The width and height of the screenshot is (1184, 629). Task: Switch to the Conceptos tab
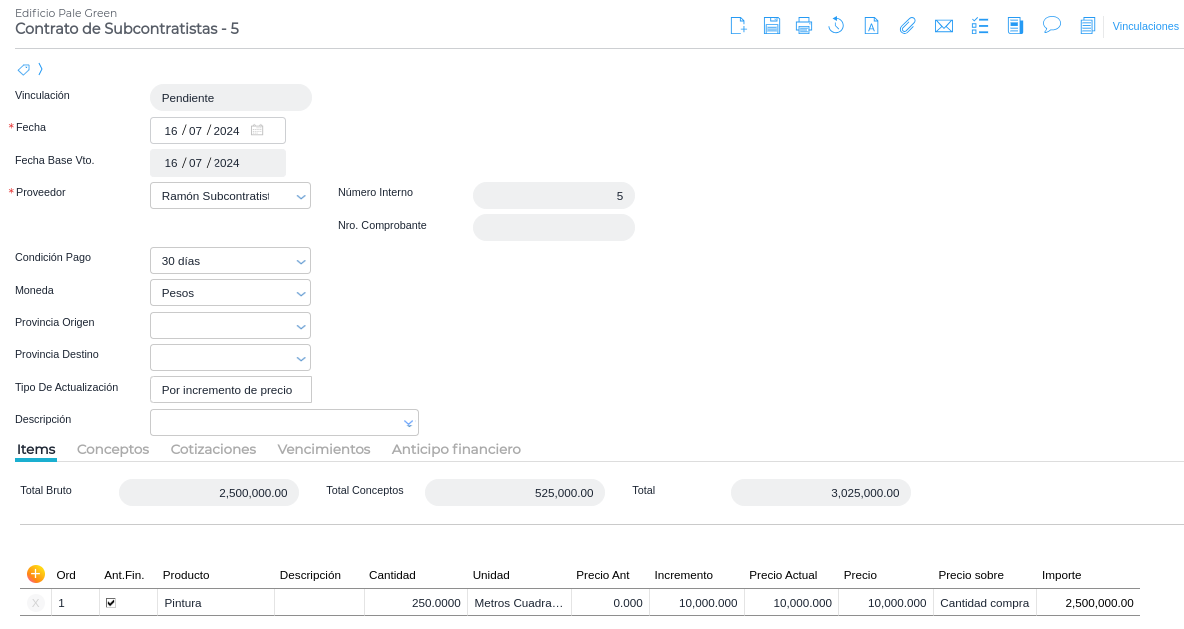tap(113, 450)
